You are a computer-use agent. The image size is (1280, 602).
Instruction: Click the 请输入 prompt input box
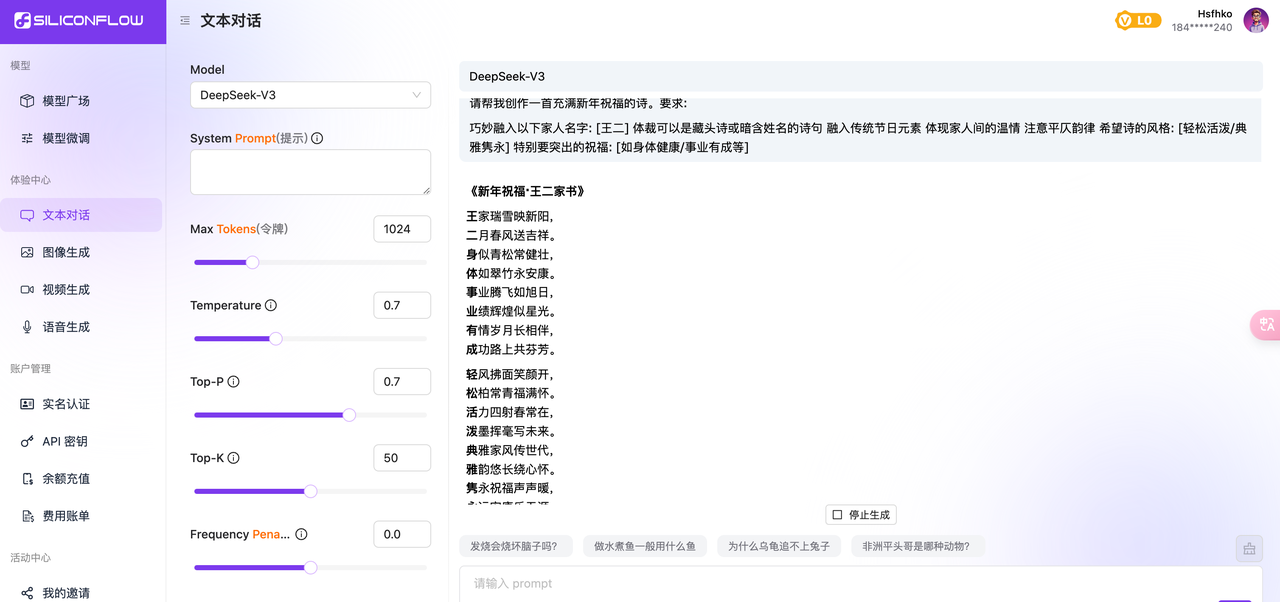(860, 584)
